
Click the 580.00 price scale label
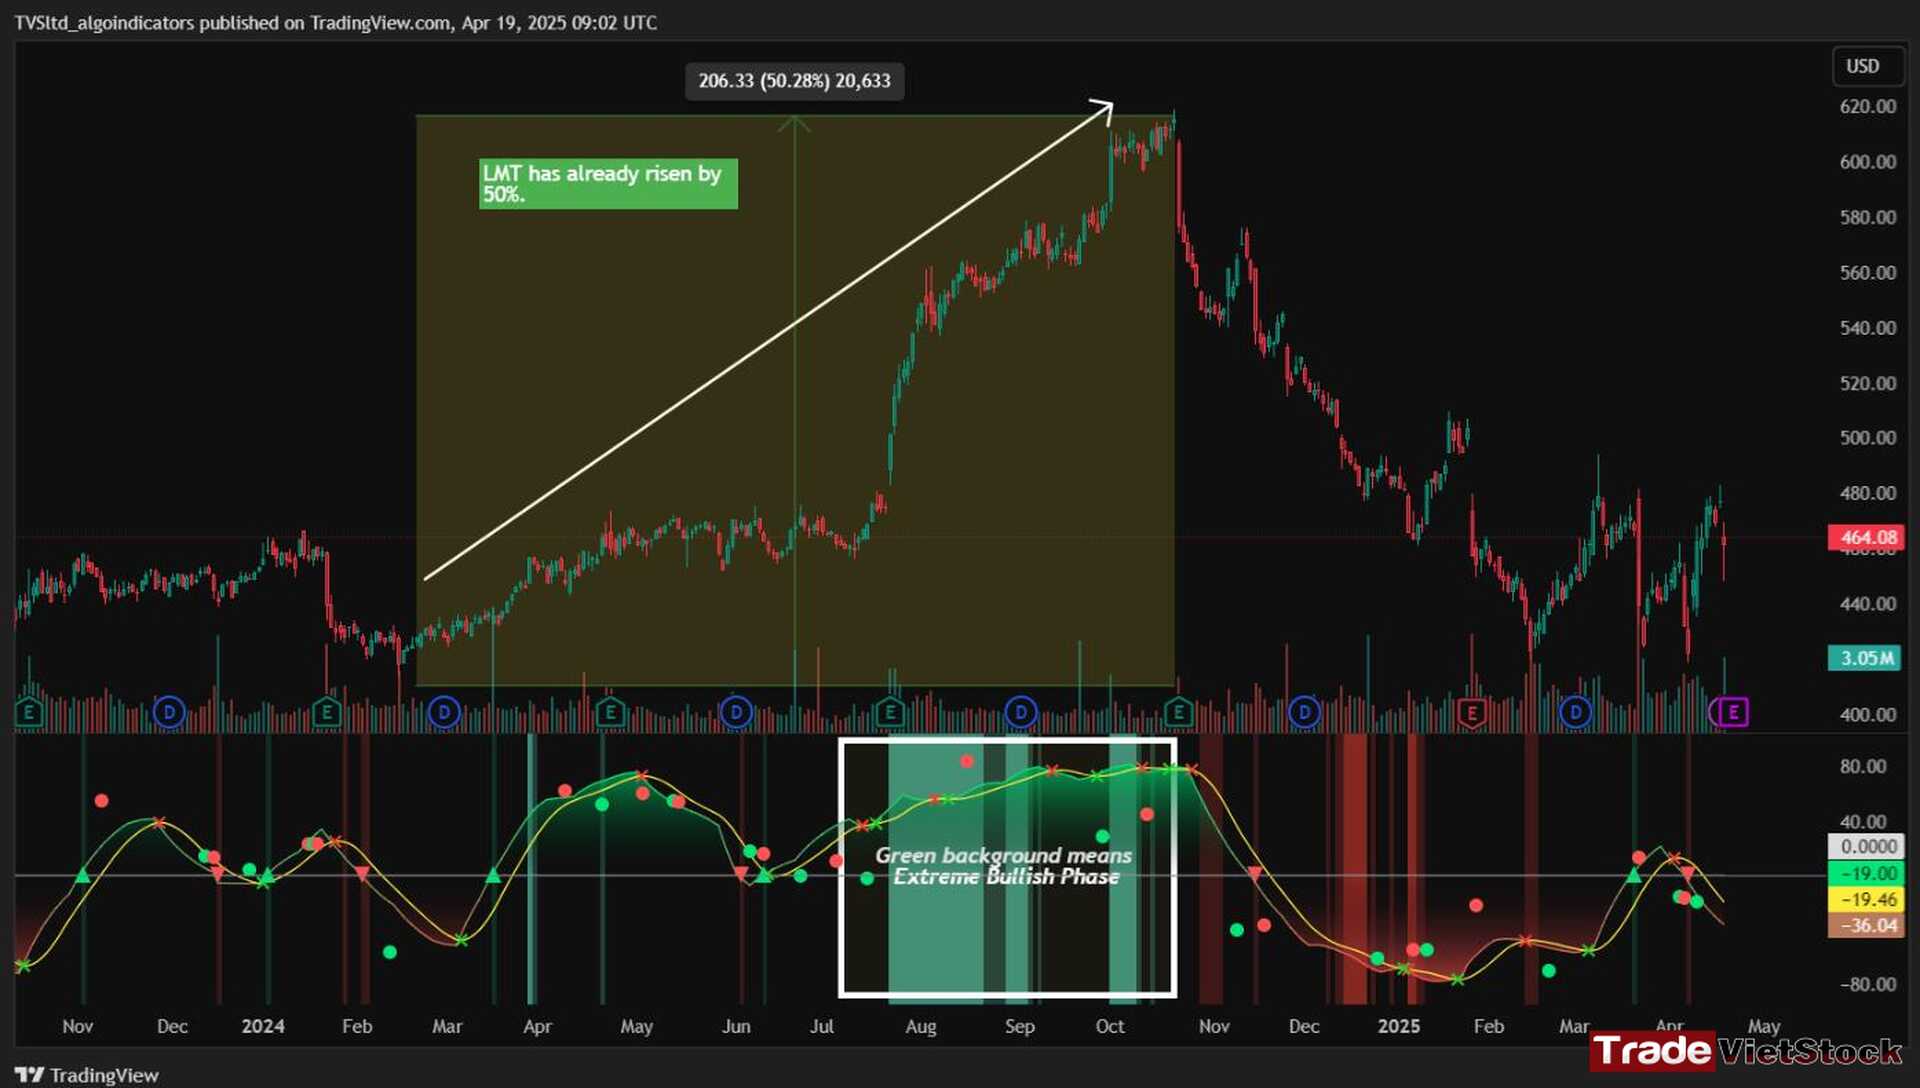tap(1867, 217)
